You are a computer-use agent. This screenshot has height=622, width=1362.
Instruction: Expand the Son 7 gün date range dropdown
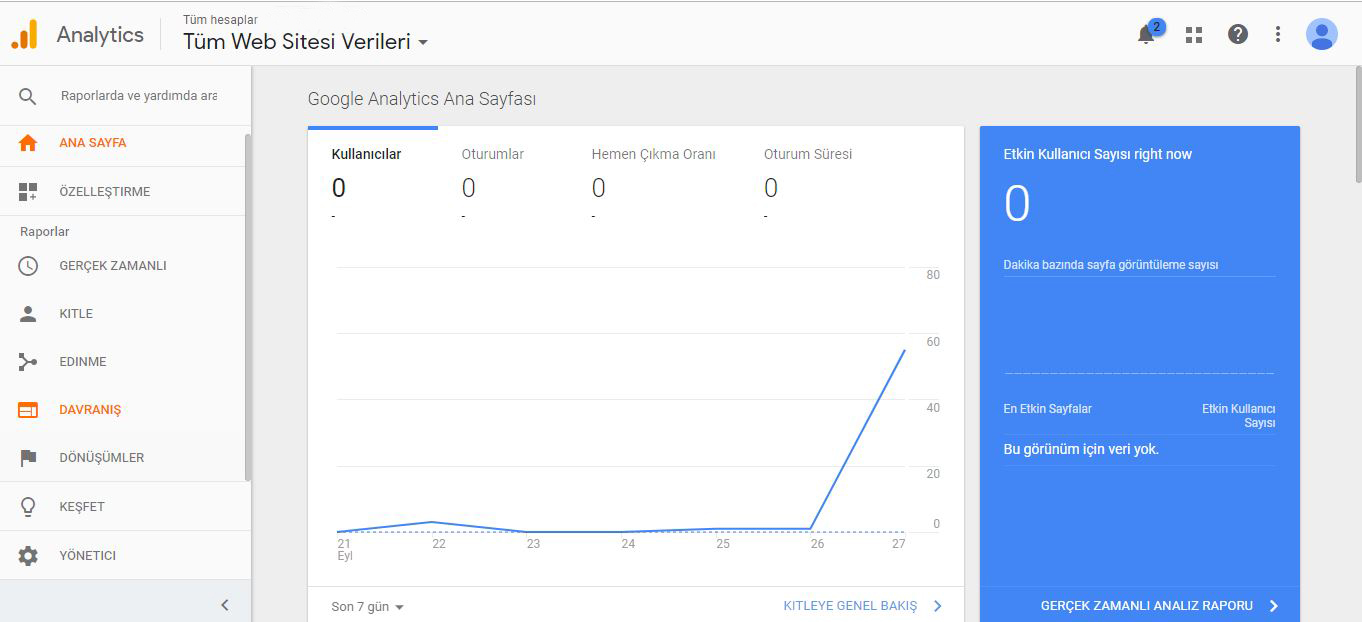tap(367, 607)
